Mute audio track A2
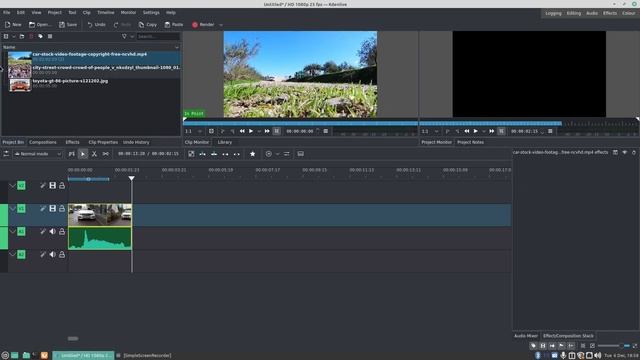The image size is (640, 360). point(53,255)
